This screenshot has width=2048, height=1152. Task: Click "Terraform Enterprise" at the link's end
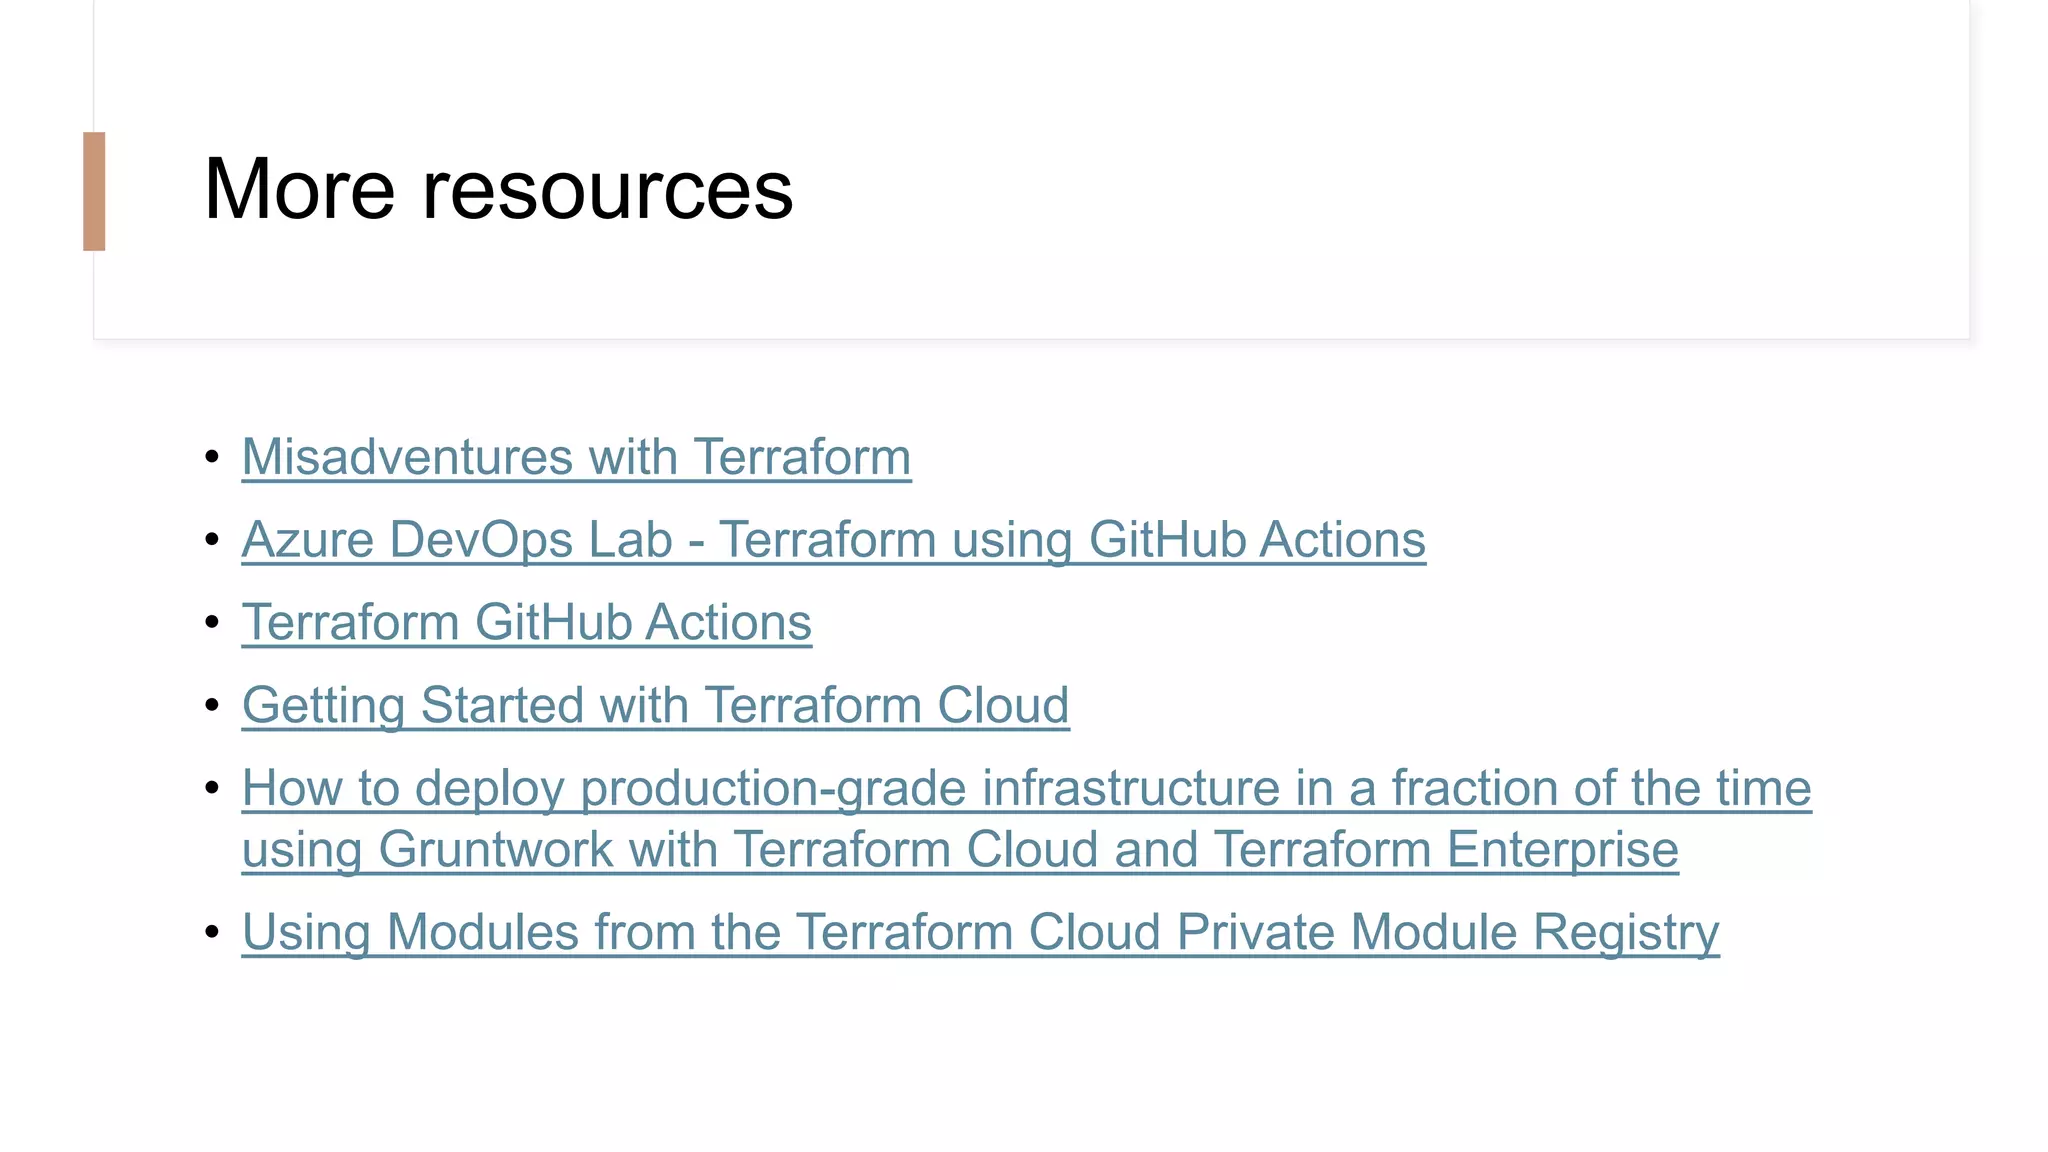click(1445, 850)
